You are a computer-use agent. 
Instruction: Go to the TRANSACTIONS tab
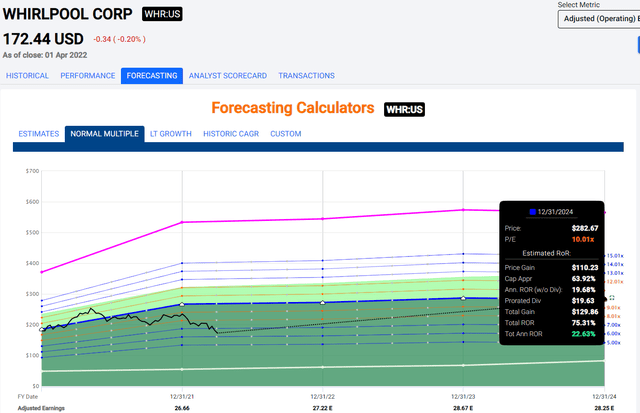tap(307, 75)
